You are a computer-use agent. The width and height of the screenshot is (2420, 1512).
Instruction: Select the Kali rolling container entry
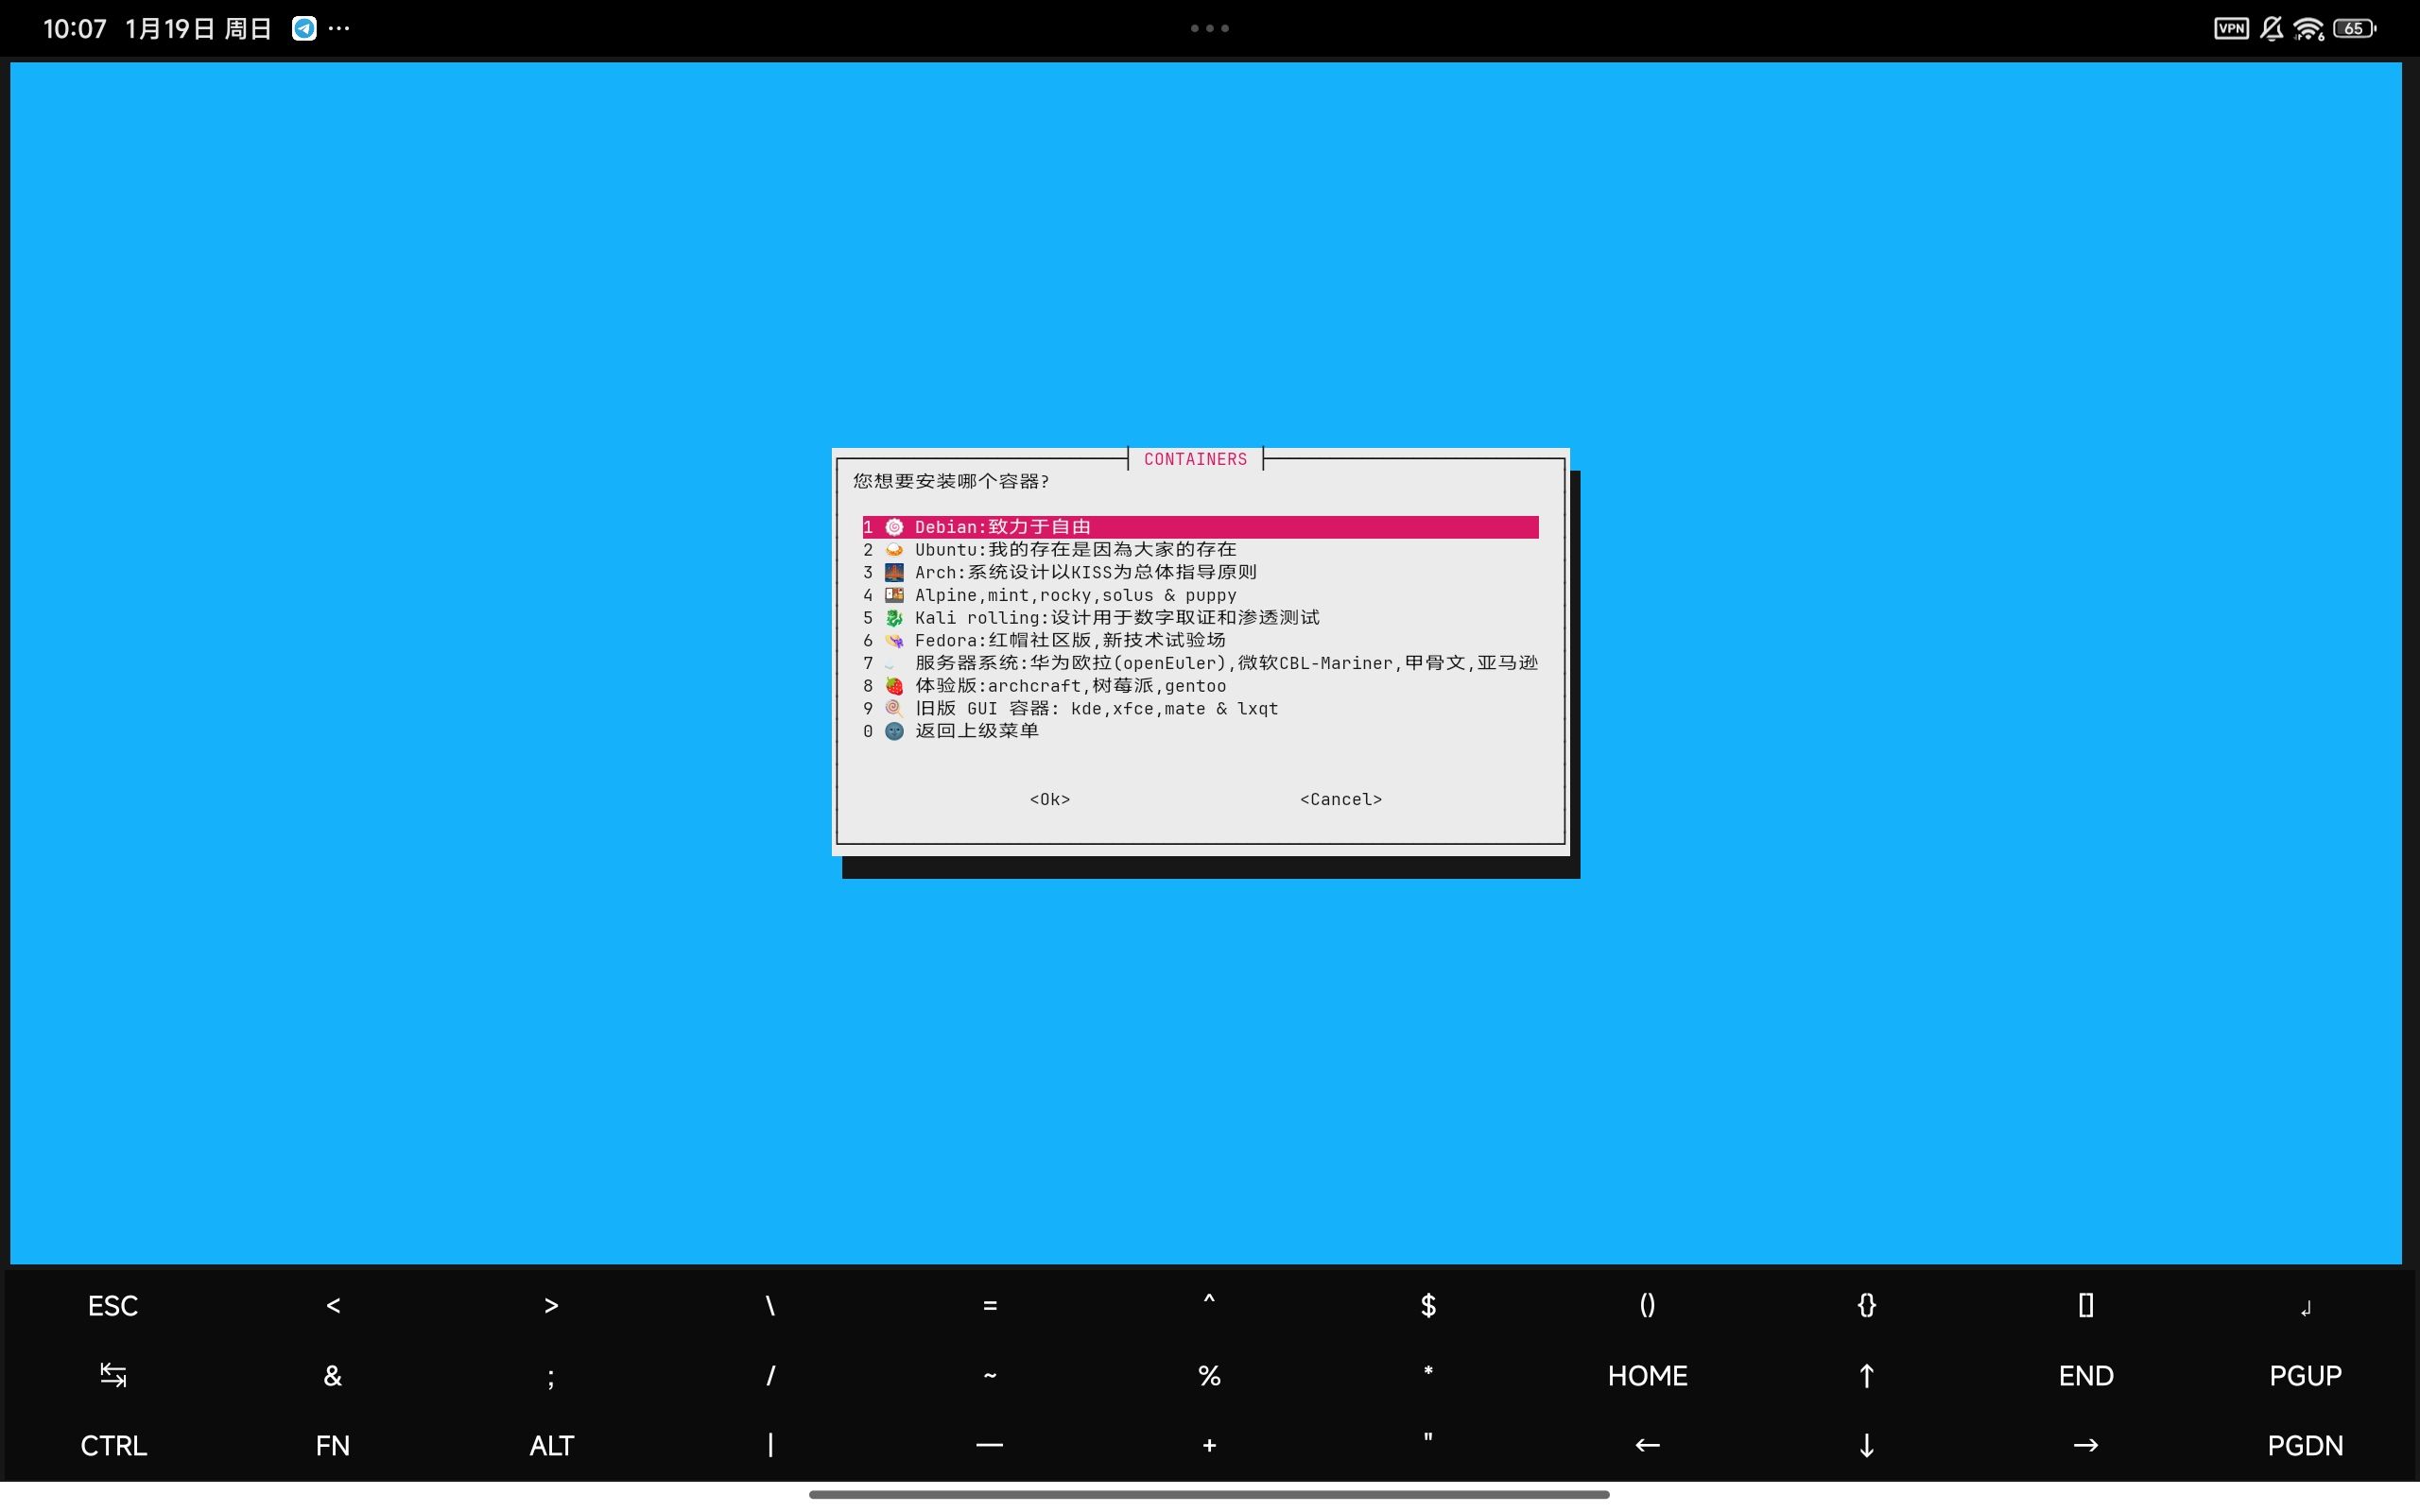pos(1200,618)
